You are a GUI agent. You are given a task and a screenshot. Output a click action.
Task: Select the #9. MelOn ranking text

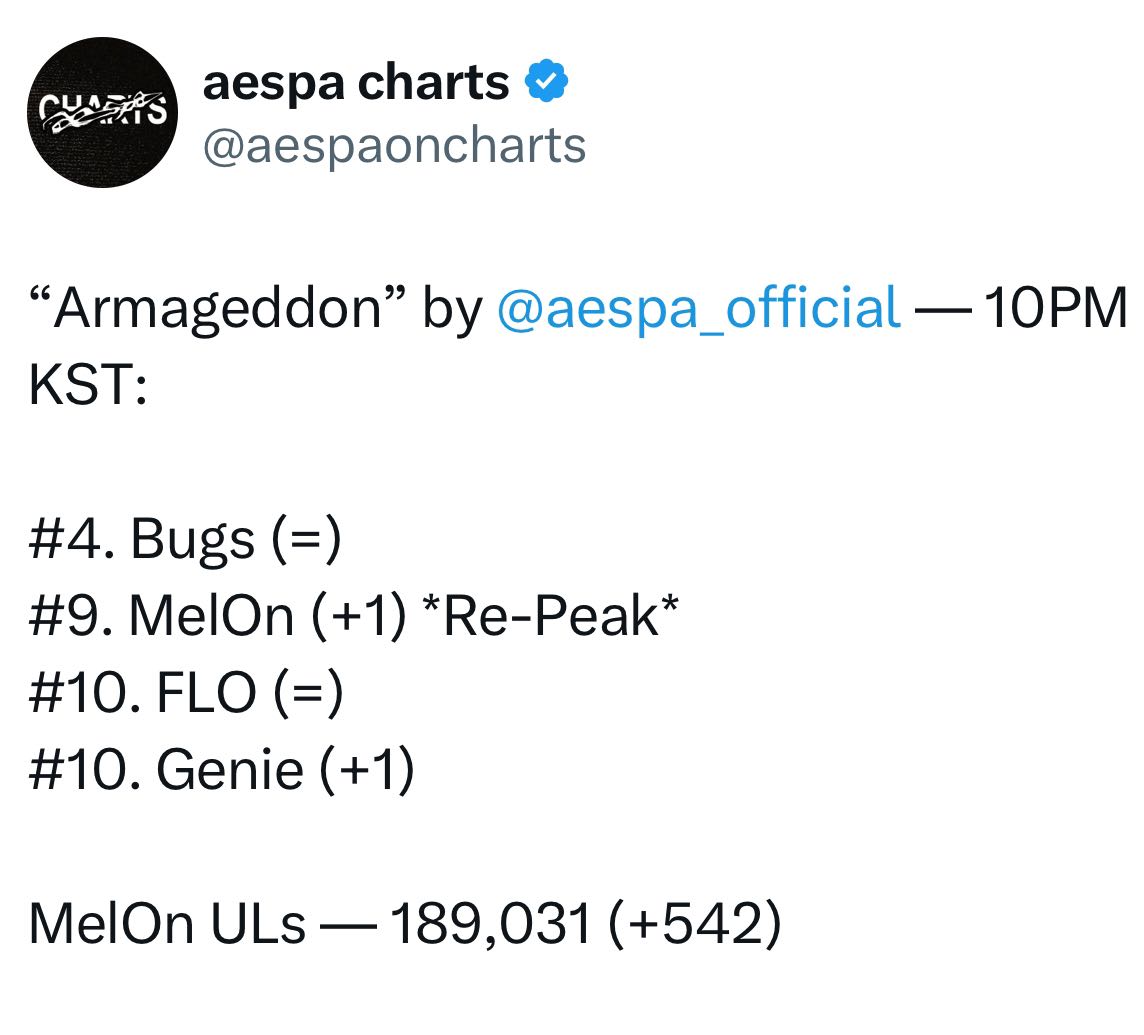pos(160,617)
